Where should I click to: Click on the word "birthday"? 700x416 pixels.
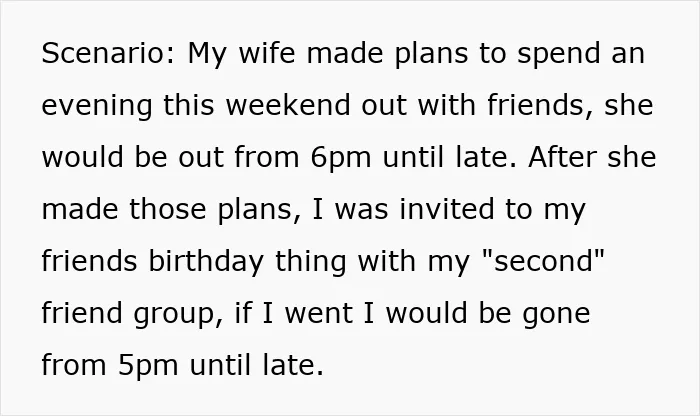206,263
